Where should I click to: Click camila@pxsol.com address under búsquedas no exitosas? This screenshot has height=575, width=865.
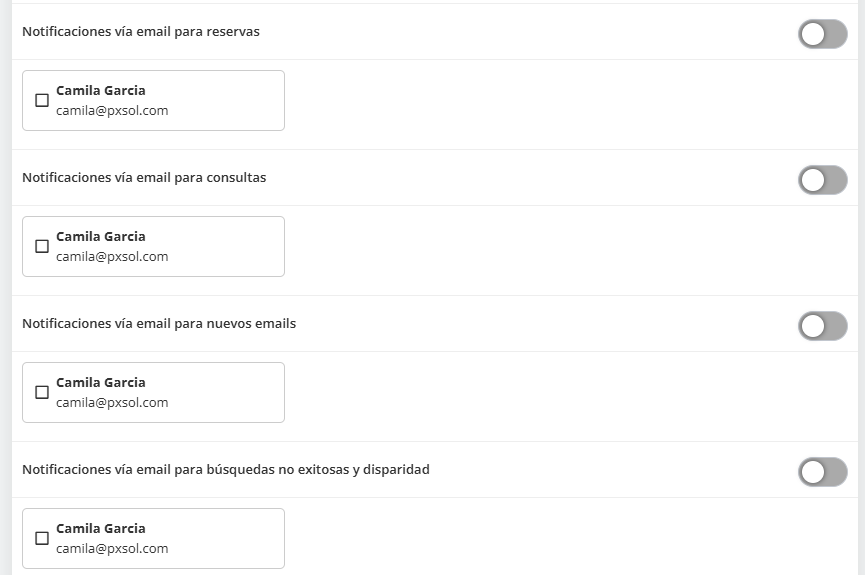point(112,549)
